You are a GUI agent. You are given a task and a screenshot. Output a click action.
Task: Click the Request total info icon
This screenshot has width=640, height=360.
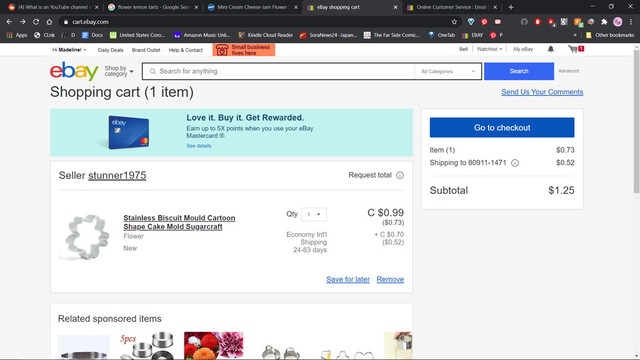click(x=400, y=175)
